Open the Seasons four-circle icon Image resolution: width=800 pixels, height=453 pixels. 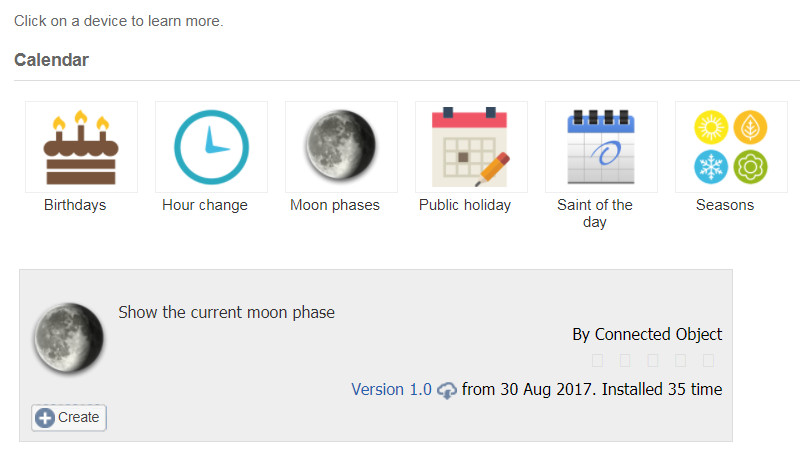pyautogui.click(x=731, y=147)
